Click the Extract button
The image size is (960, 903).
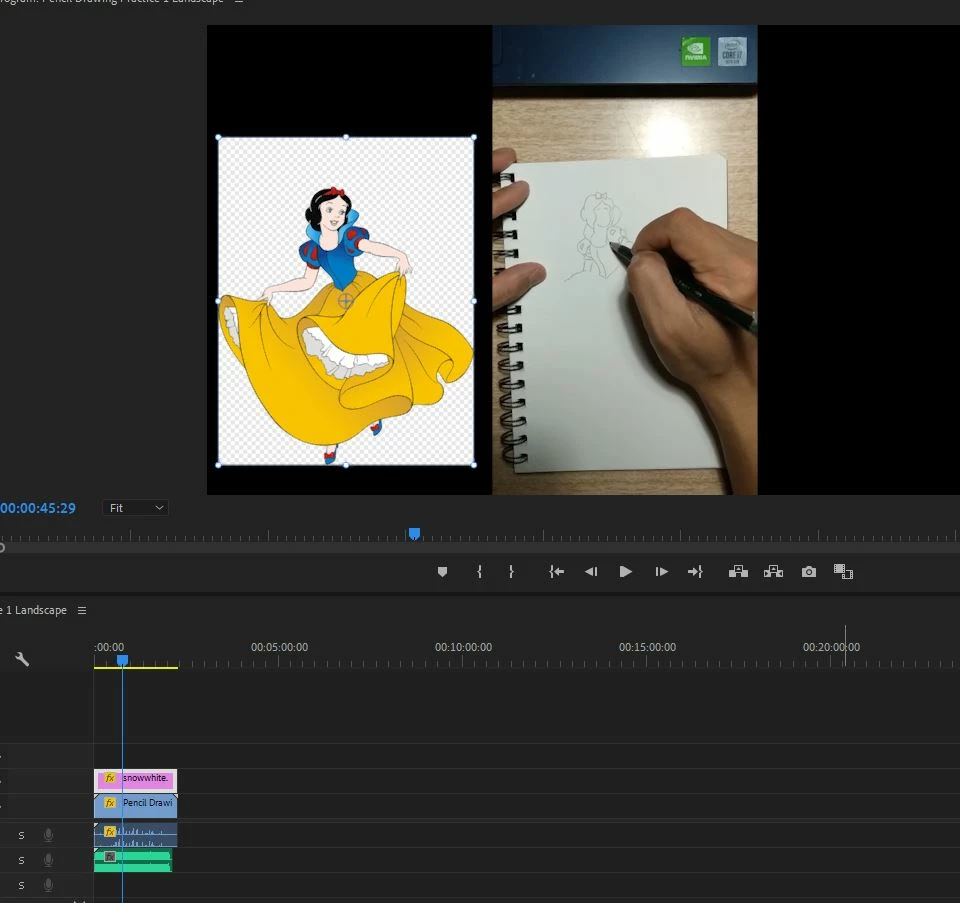tap(773, 572)
